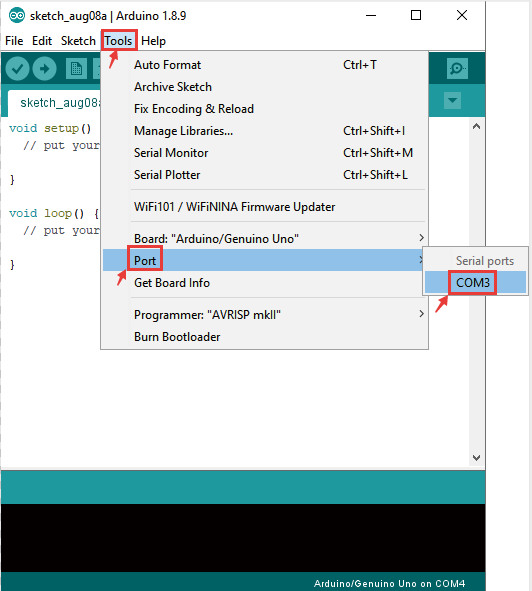Open the File menu

point(14,41)
